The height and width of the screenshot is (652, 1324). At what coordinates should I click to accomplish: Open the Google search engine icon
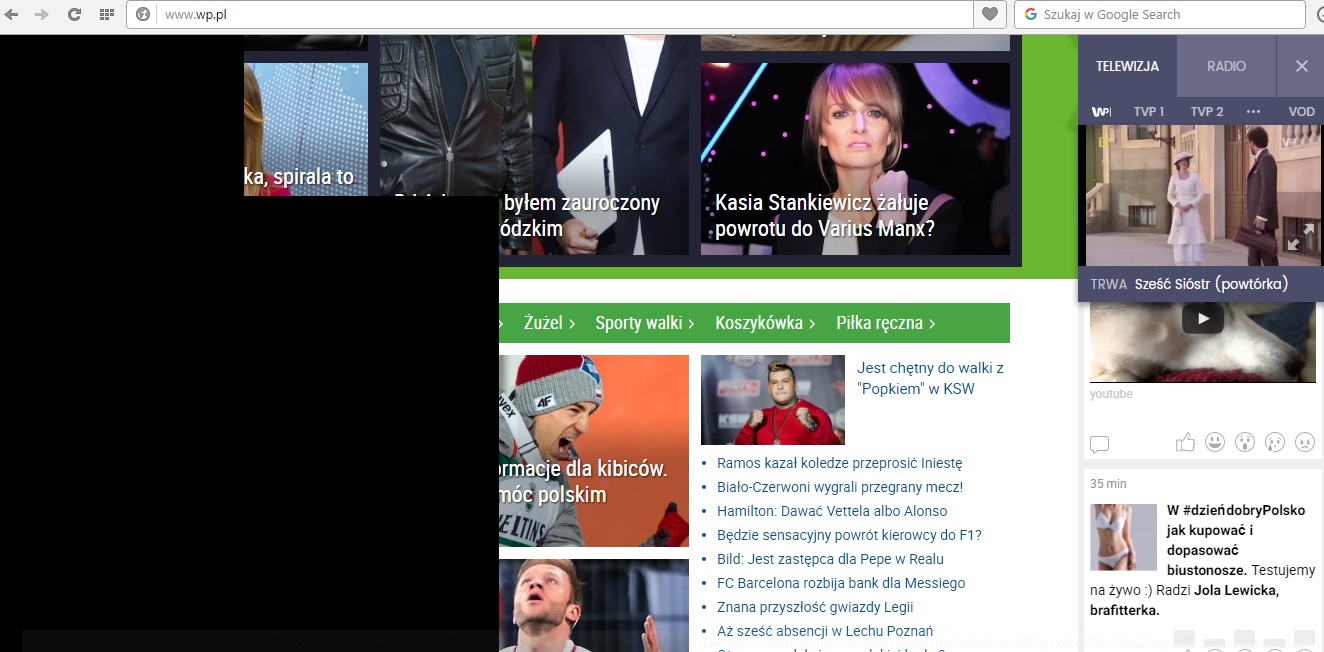1030,14
